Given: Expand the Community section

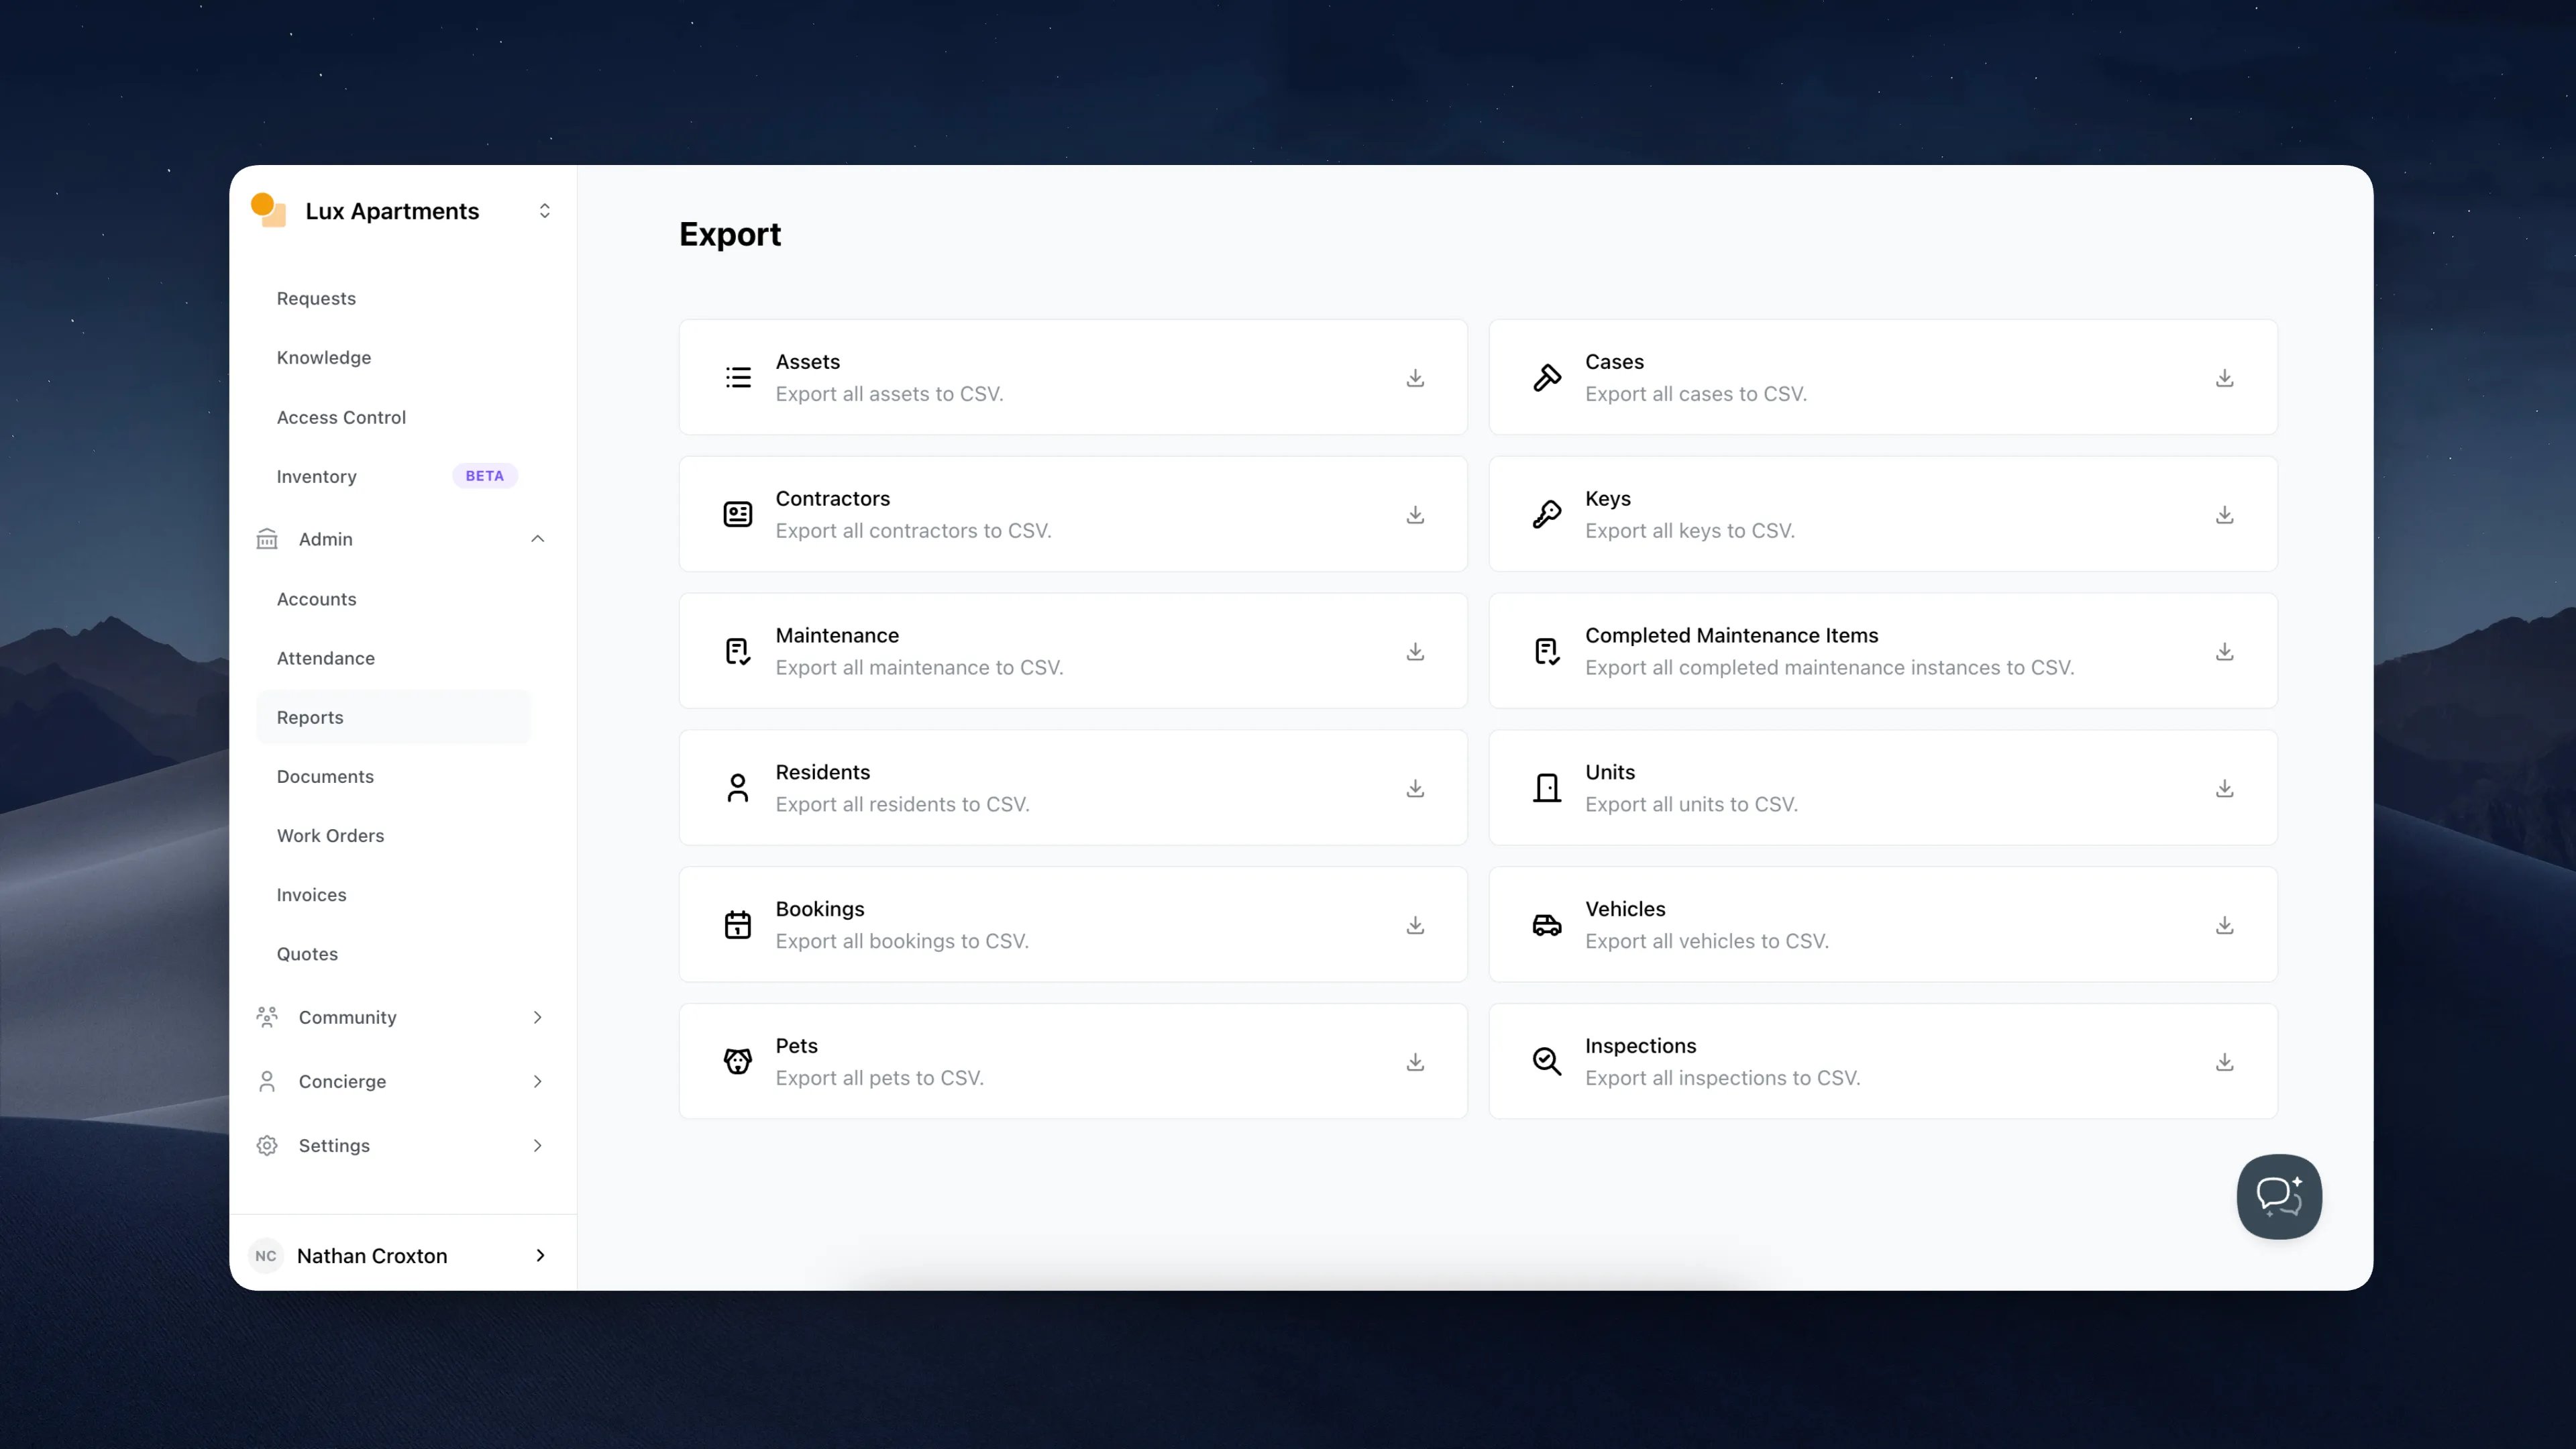Looking at the screenshot, I should tap(537, 1018).
